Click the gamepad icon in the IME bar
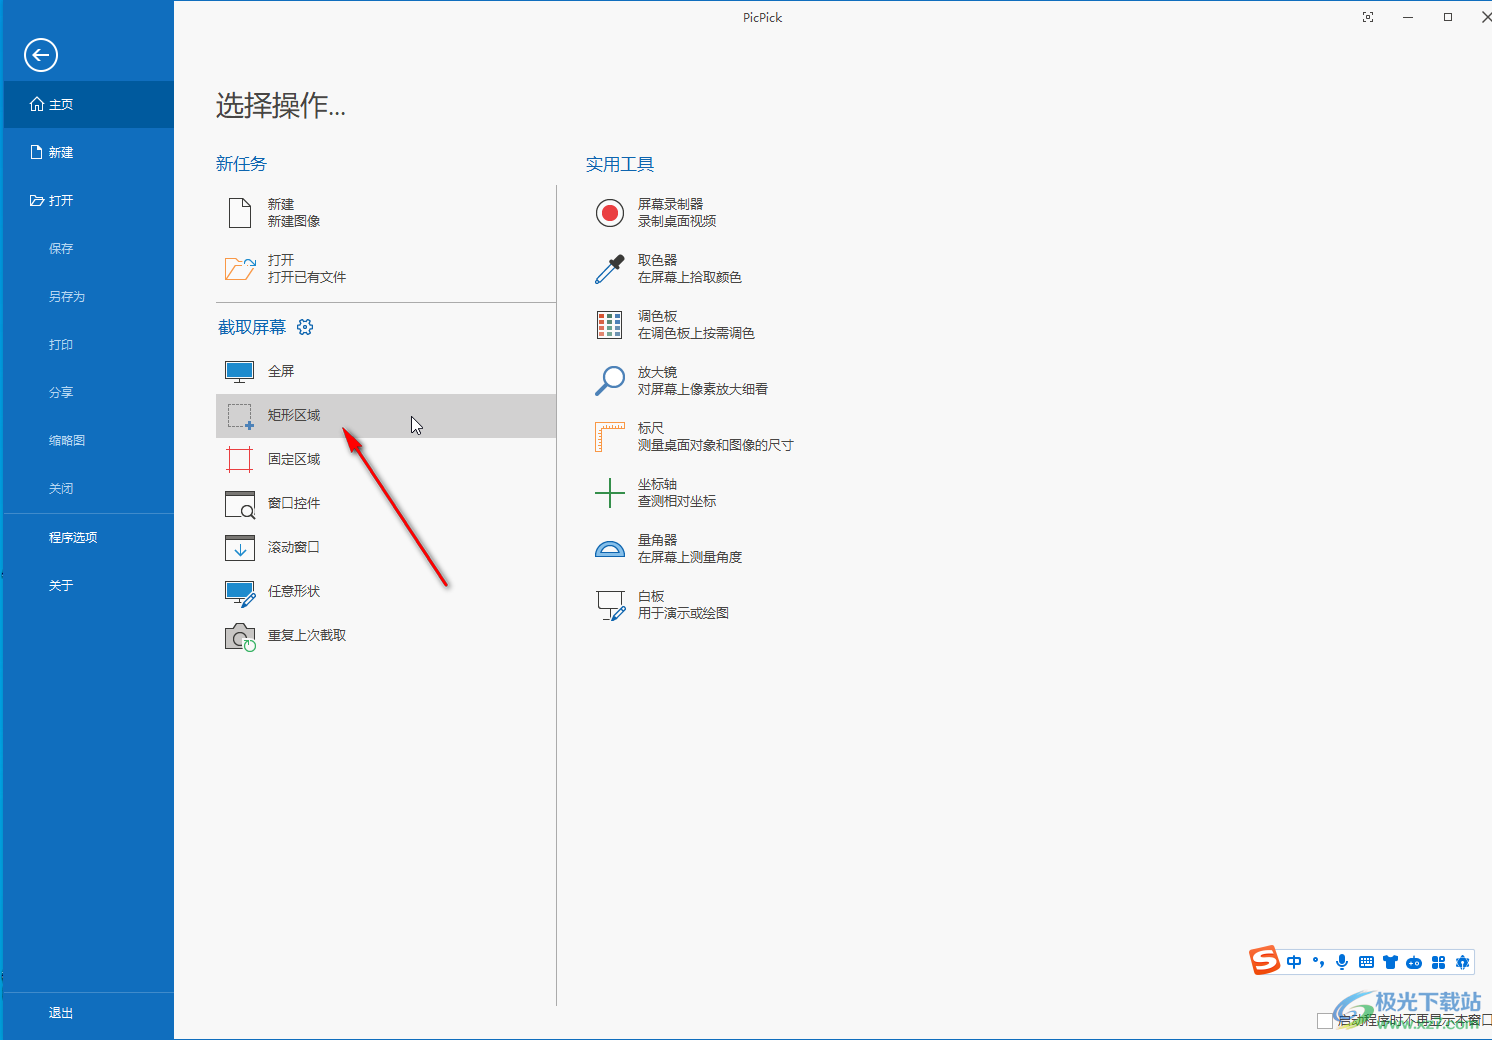Viewport: 1492px width, 1040px height. click(x=1414, y=962)
